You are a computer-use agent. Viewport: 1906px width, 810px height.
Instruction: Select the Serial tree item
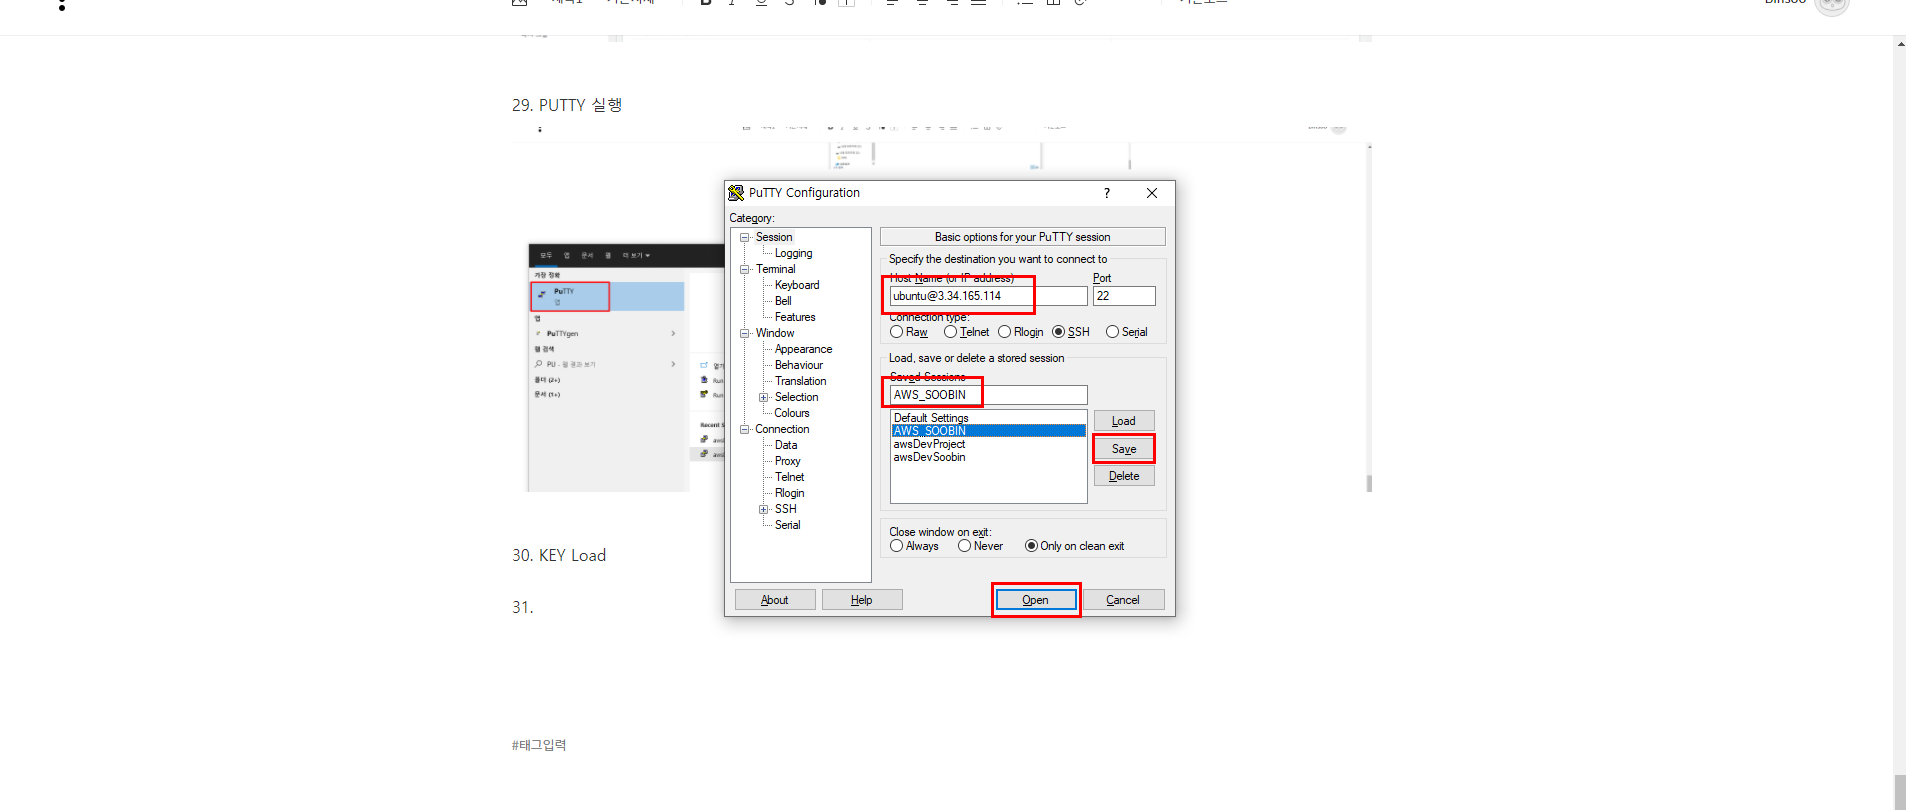pyautogui.click(x=787, y=525)
